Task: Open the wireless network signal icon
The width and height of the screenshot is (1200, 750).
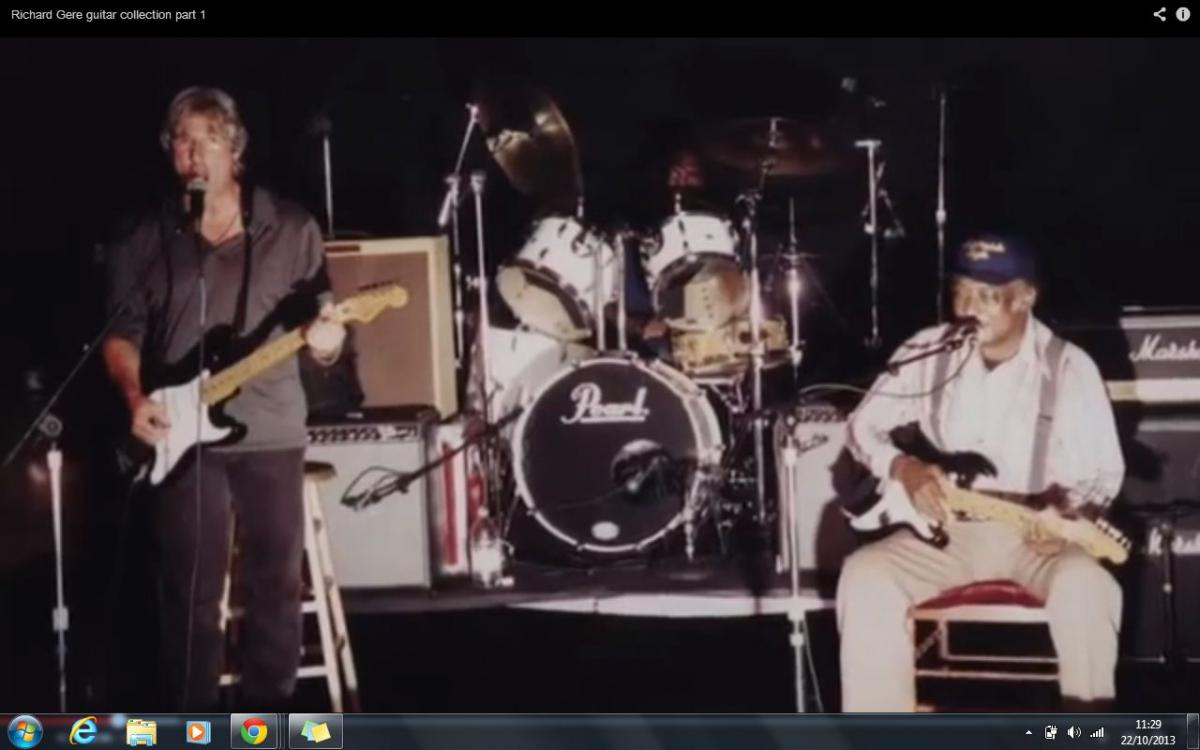Action: pos(1097,732)
